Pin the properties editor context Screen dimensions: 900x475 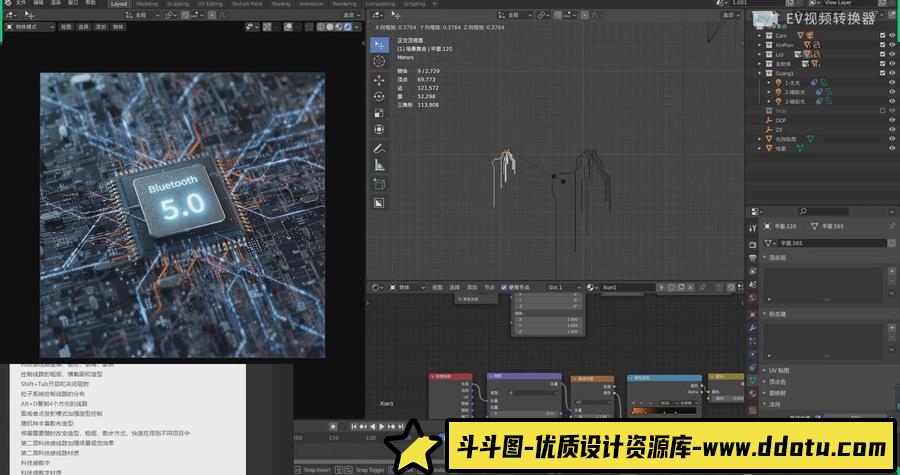[x=891, y=226]
